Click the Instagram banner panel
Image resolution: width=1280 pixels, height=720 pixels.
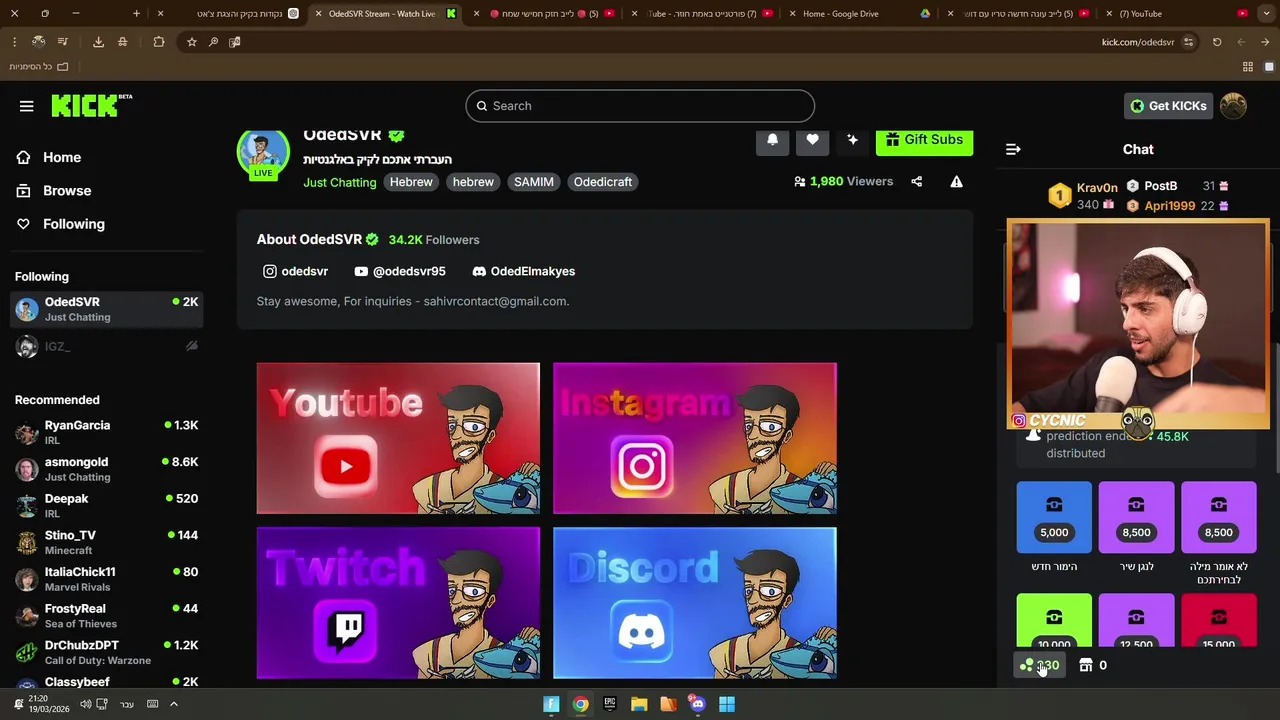click(695, 438)
